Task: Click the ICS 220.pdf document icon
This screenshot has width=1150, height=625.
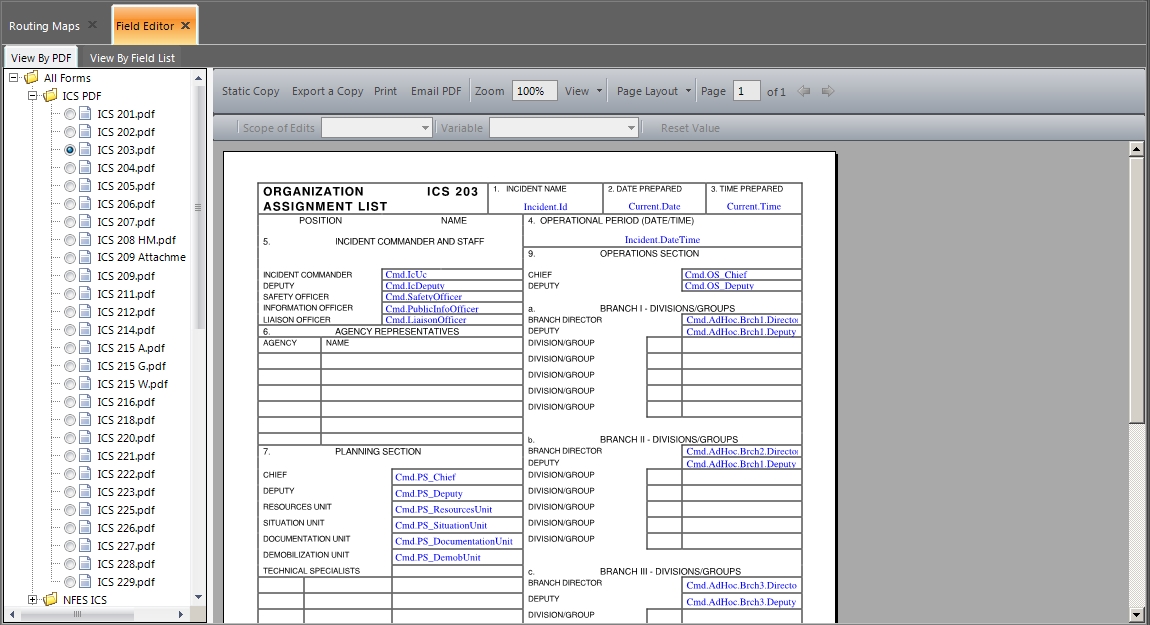Action: [85, 437]
